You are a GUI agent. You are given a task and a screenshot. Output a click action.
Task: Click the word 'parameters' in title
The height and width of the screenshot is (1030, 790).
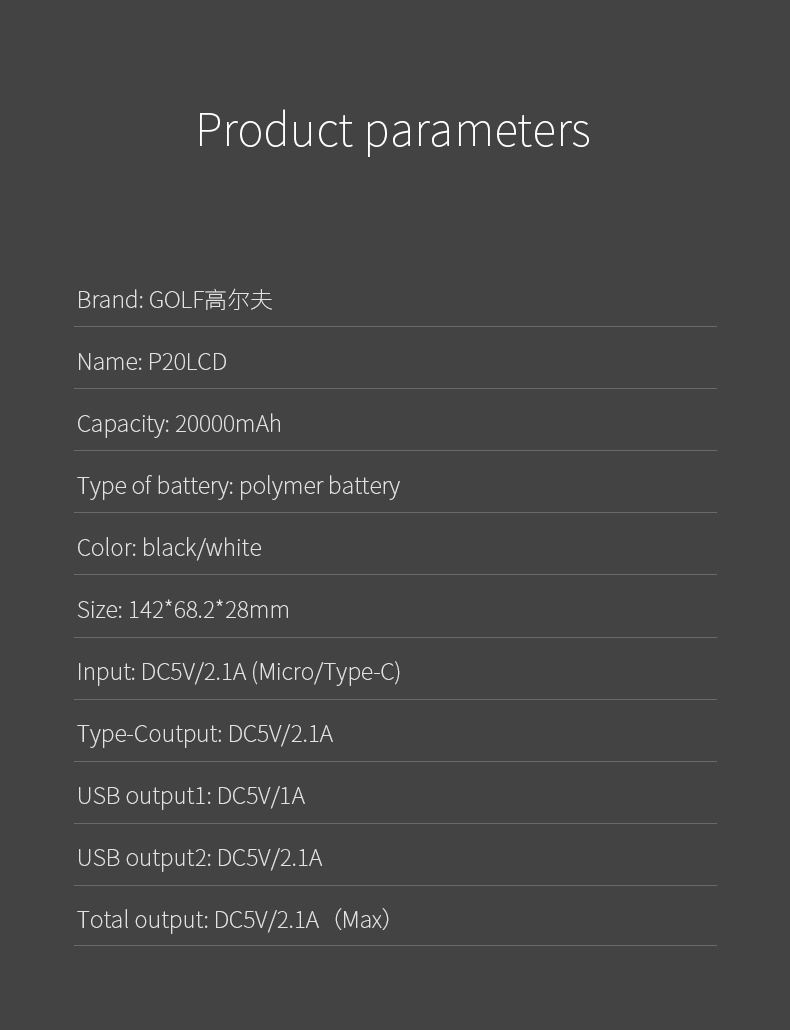477,131
